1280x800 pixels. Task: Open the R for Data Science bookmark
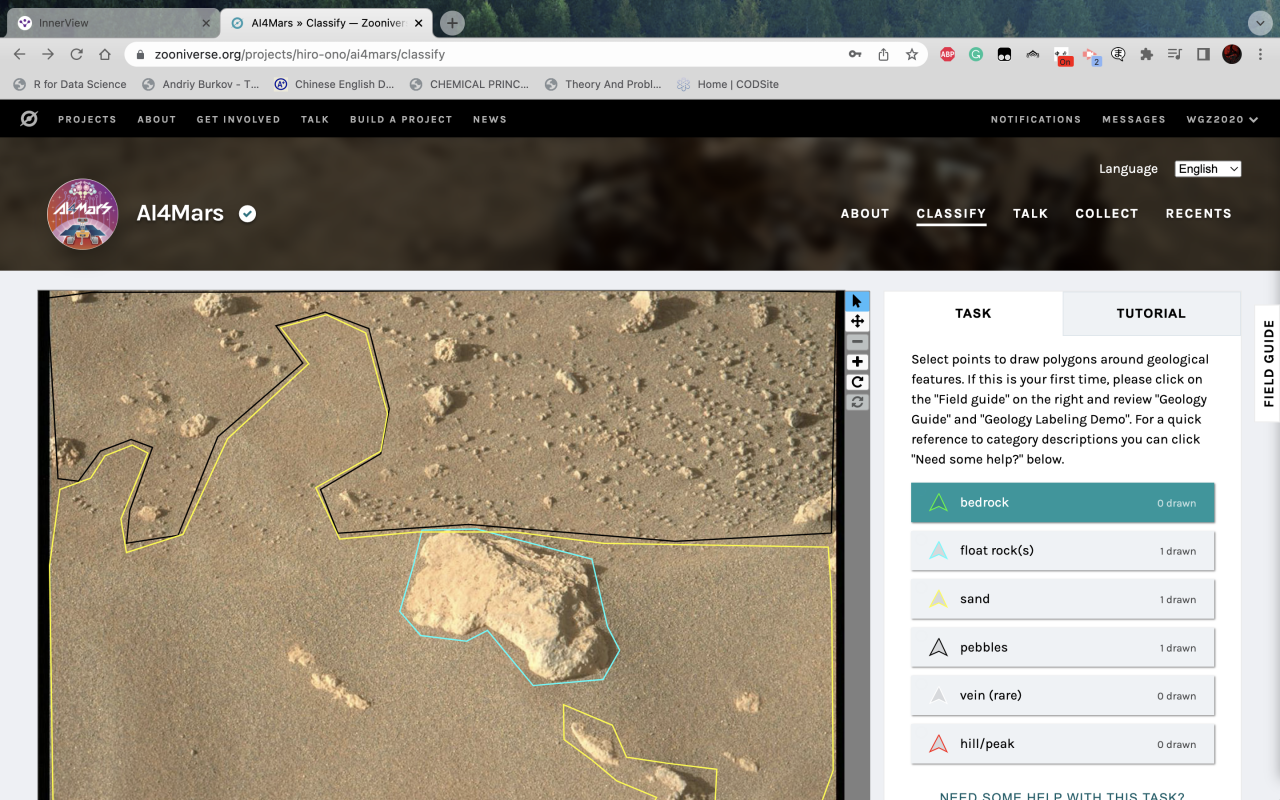coord(70,84)
